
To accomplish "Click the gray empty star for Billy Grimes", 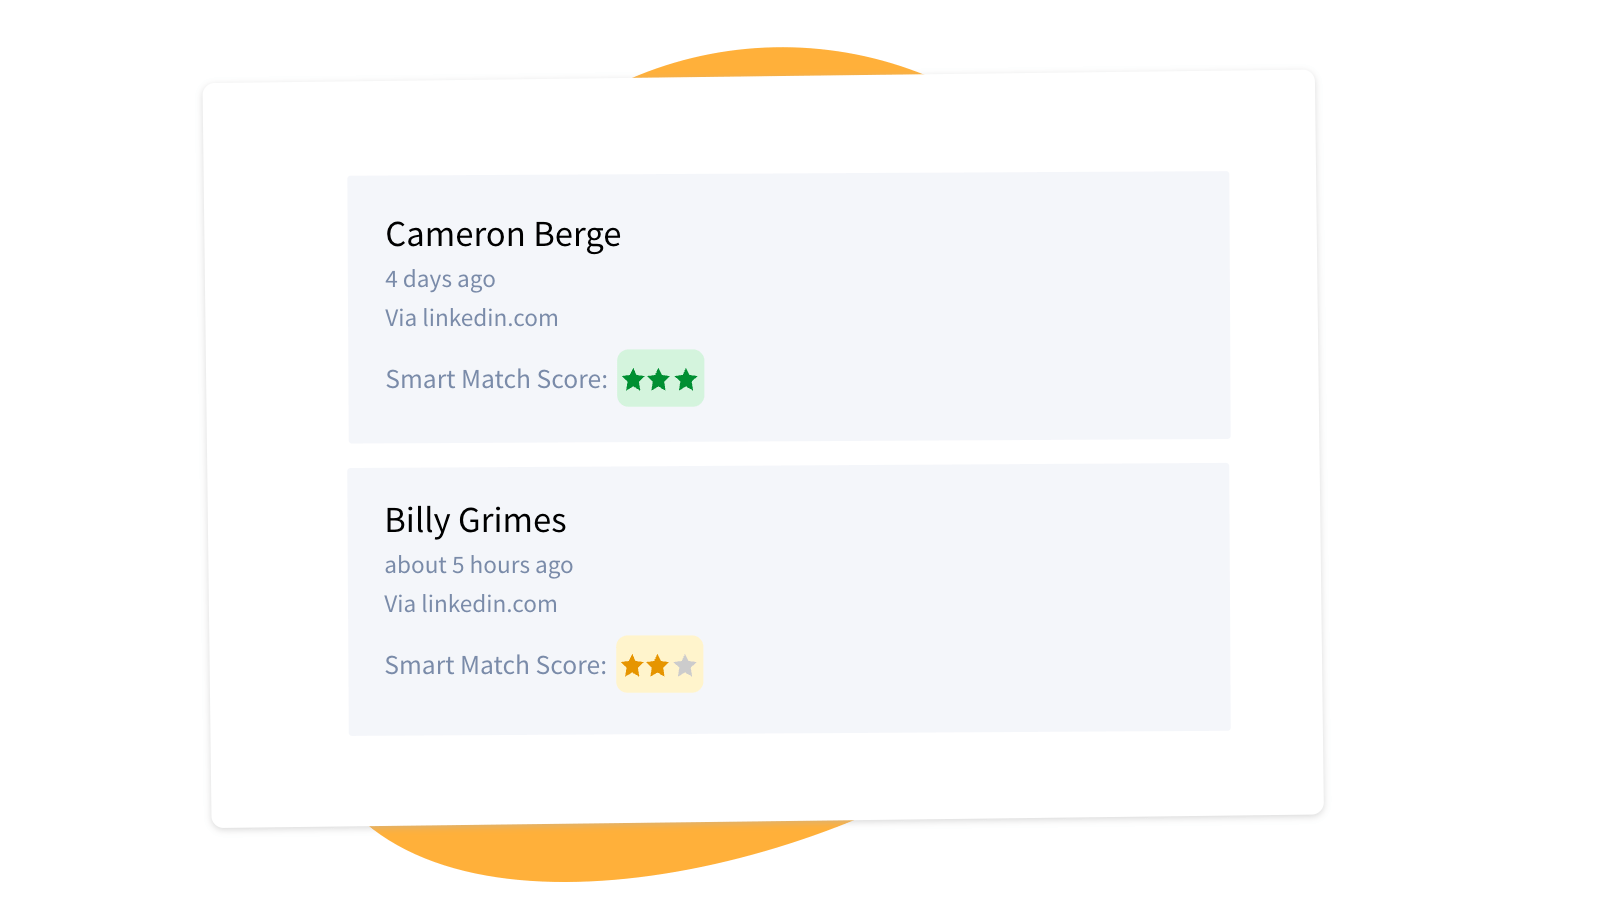I will (x=685, y=666).
